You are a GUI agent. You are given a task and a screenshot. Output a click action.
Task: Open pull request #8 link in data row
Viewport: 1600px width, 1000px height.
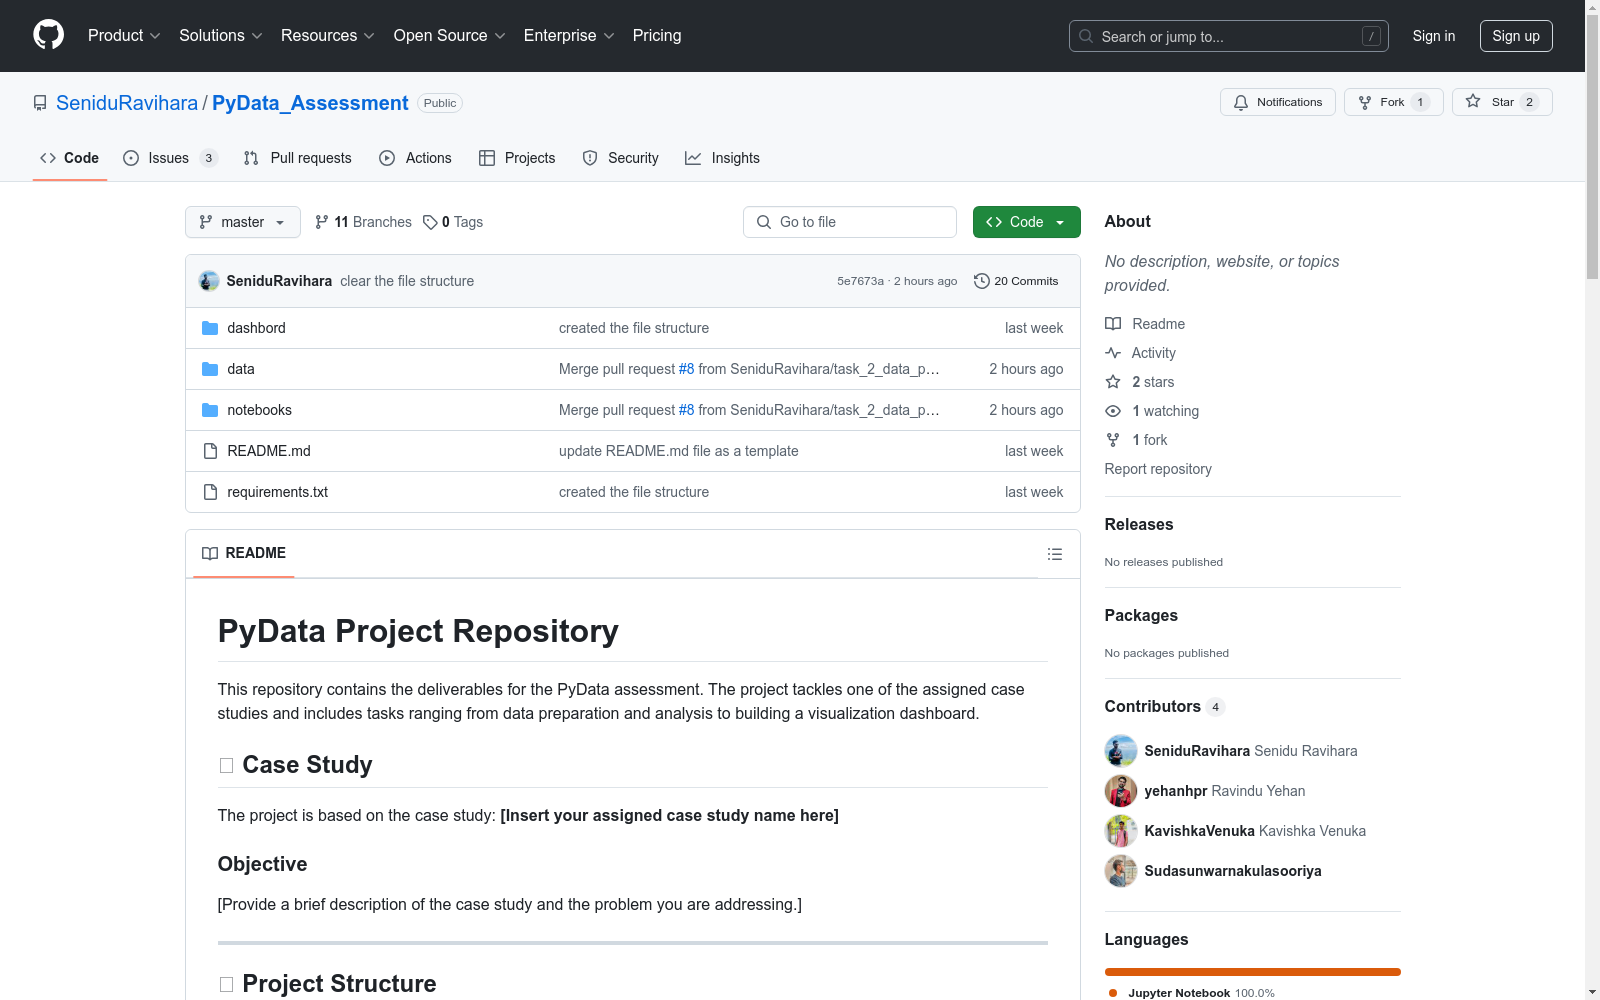click(x=686, y=369)
